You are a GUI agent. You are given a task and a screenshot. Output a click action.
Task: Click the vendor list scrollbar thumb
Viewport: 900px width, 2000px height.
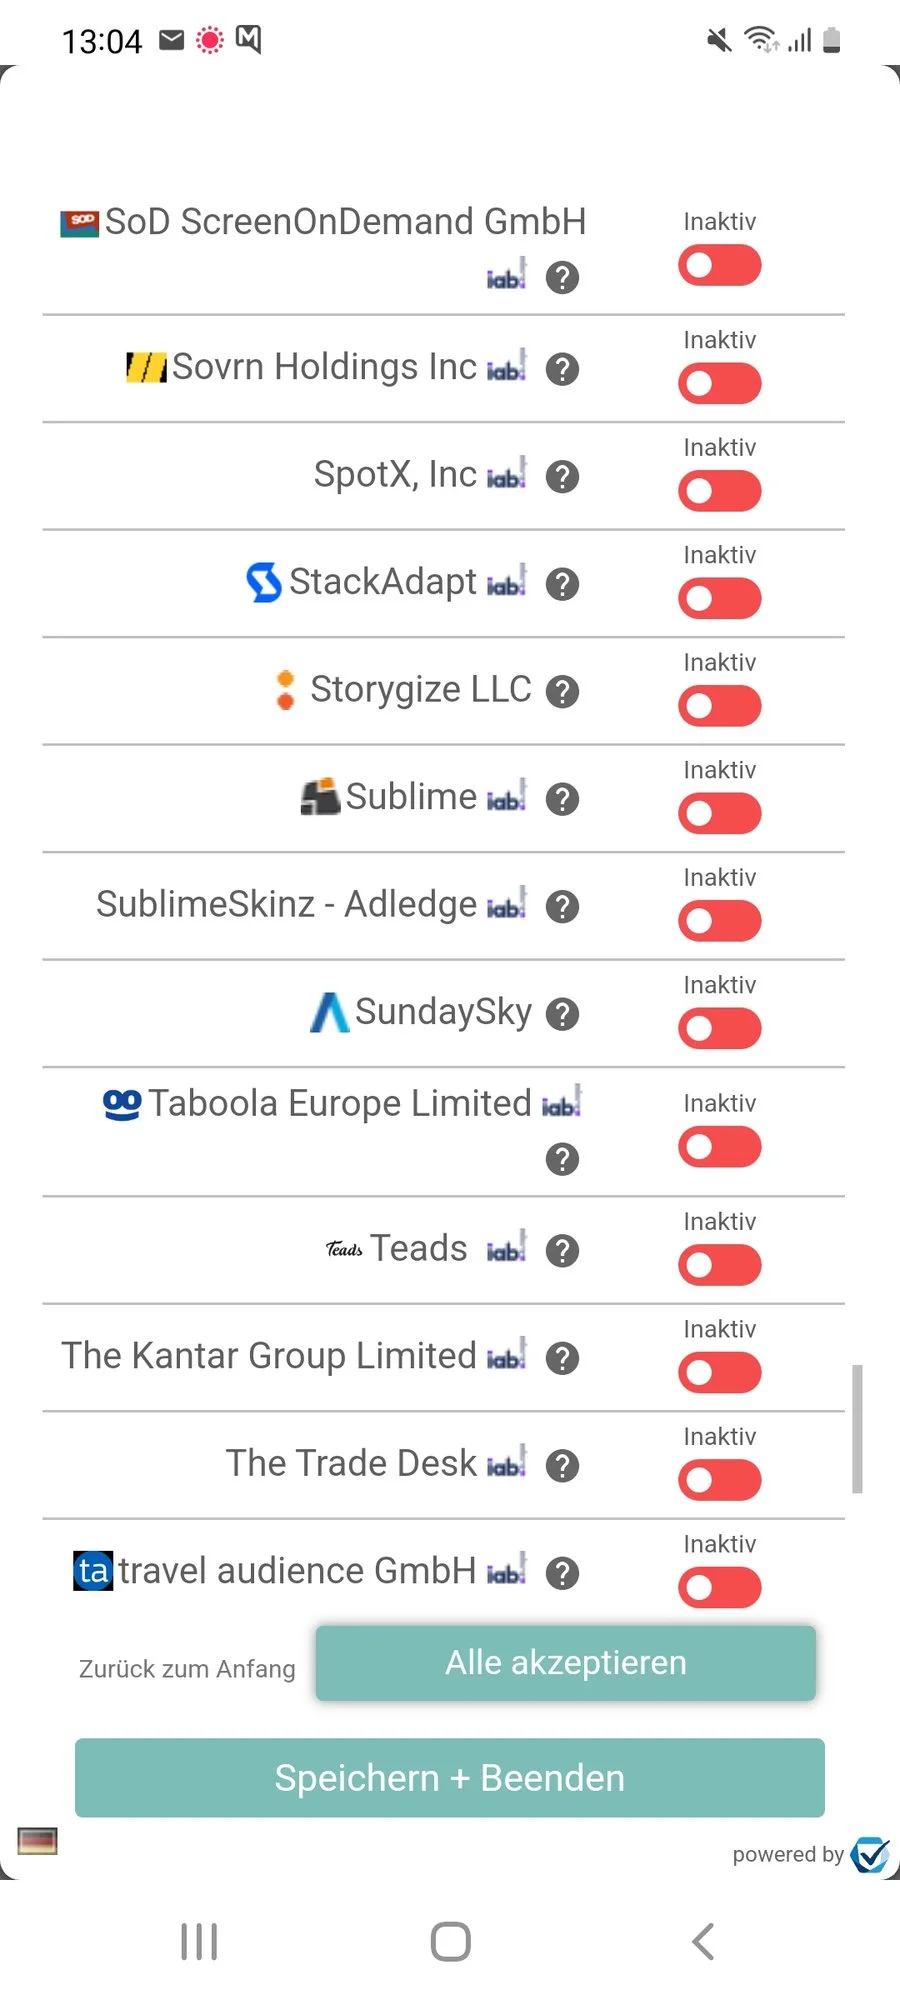pyautogui.click(x=857, y=1428)
